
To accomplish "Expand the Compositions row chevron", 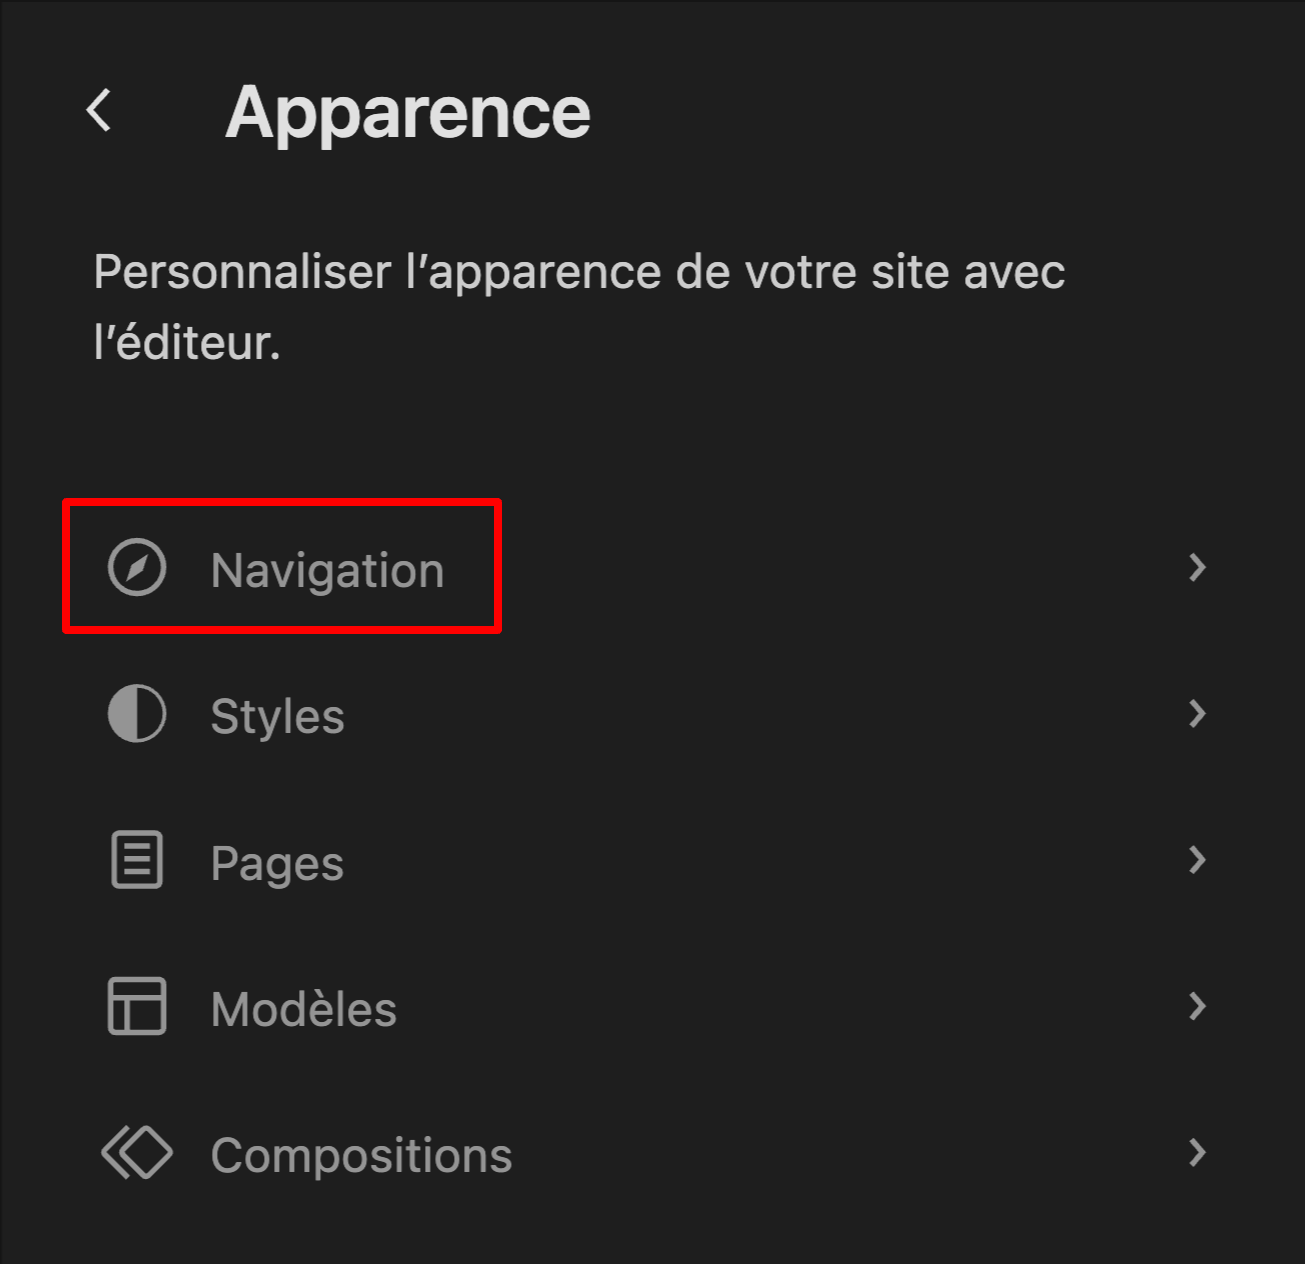I will [1197, 1153].
